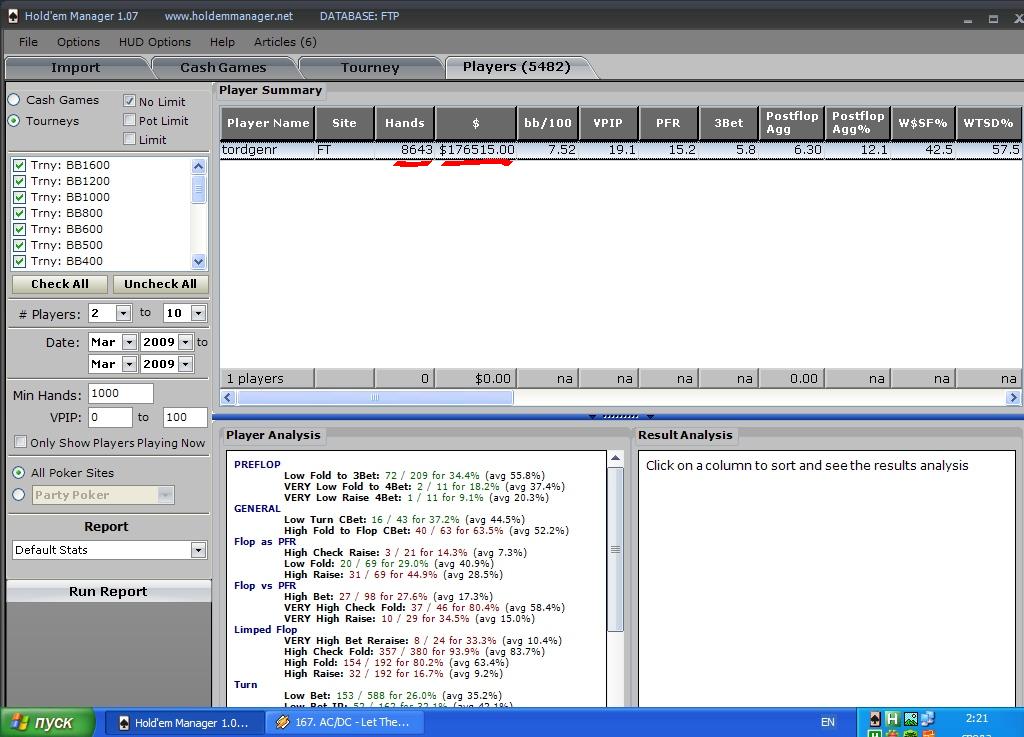Expand the start year 2009 dropdown

tap(185, 342)
